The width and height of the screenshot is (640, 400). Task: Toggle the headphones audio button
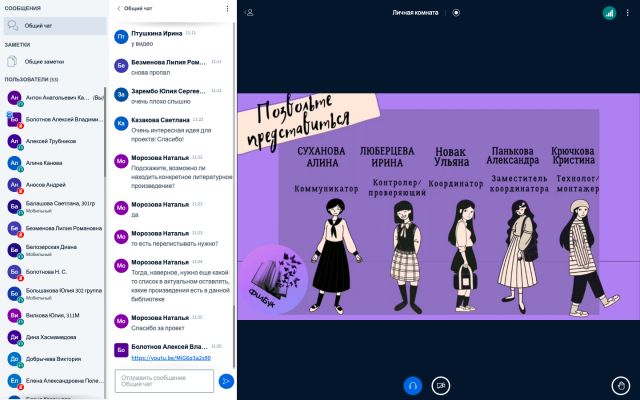coord(413,385)
